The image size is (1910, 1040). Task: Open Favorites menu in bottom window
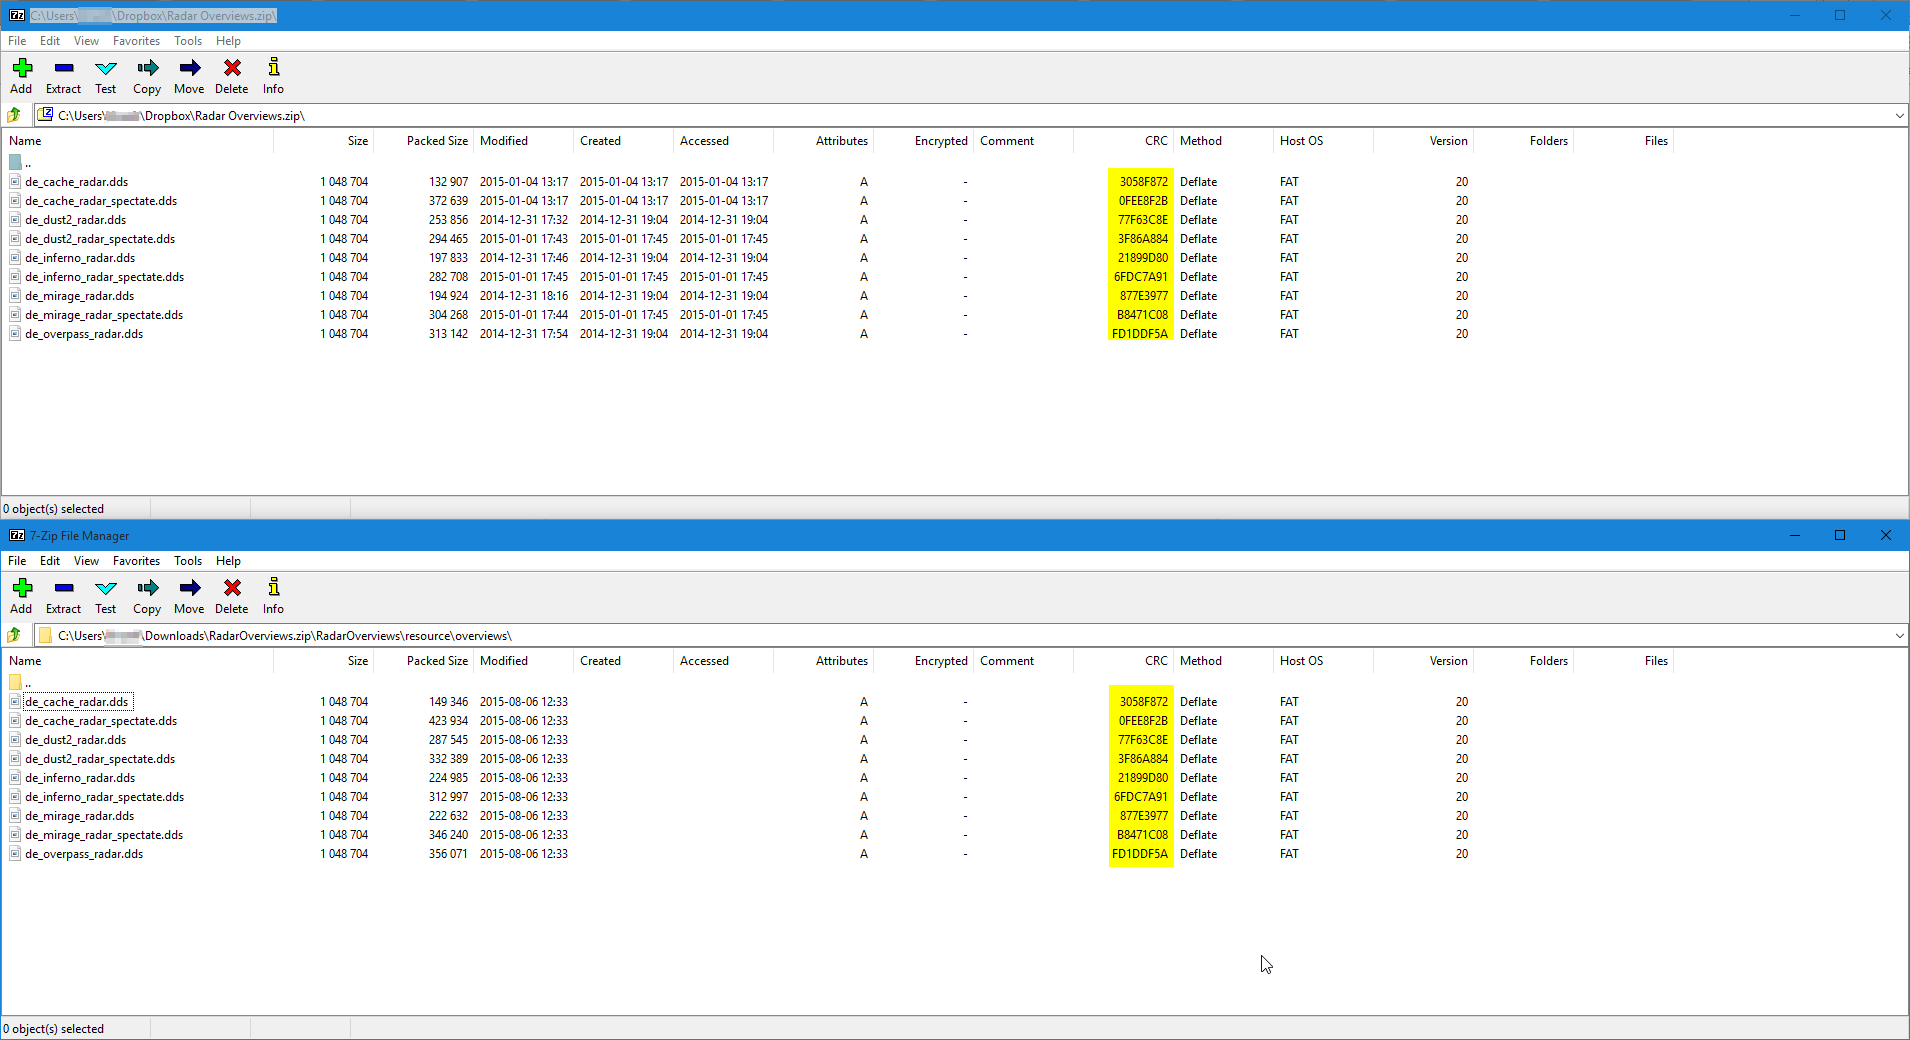136,561
